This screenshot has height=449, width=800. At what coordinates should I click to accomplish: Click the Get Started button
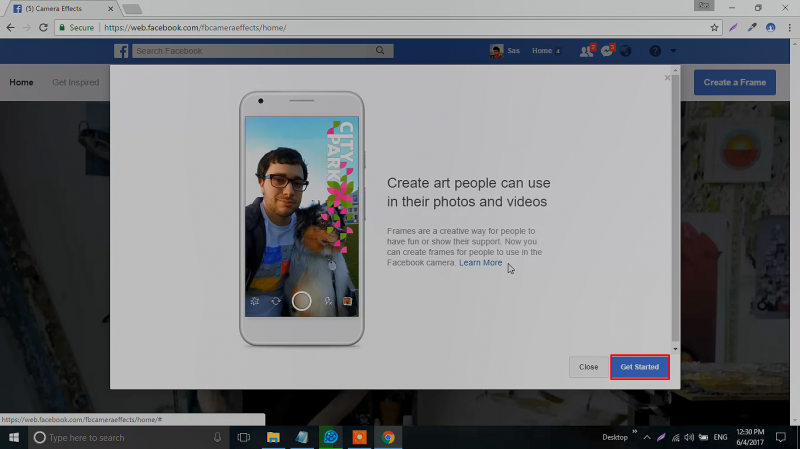pyautogui.click(x=639, y=367)
